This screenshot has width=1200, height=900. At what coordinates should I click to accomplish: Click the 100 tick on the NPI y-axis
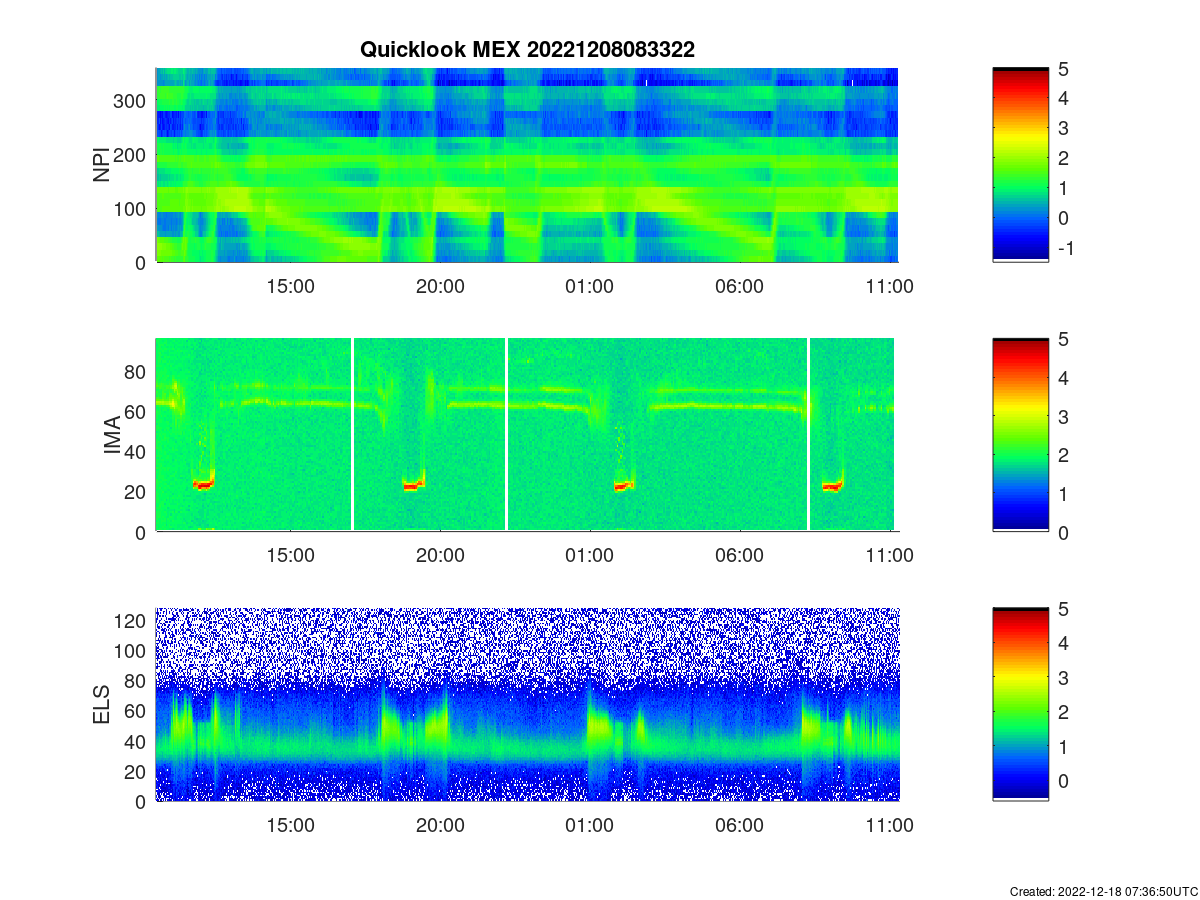click(x=131, y=209)
